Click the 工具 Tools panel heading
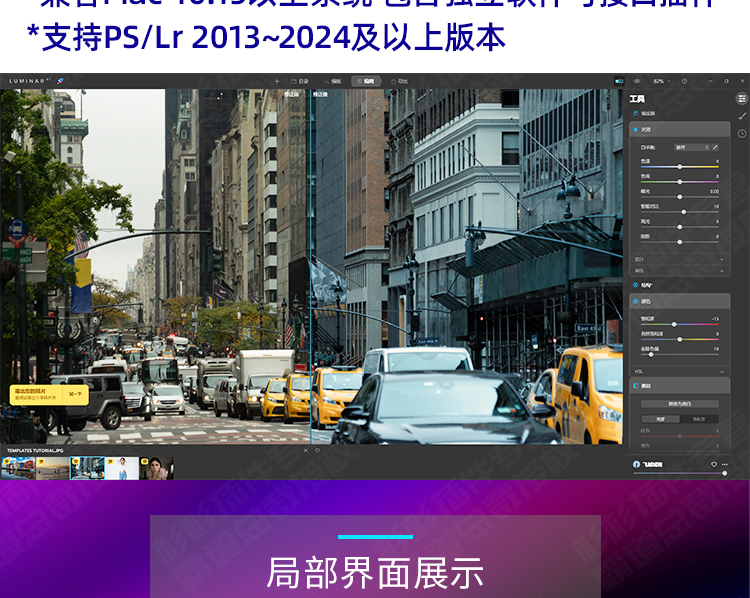The image size is (750, 598). tap(637, 99)
